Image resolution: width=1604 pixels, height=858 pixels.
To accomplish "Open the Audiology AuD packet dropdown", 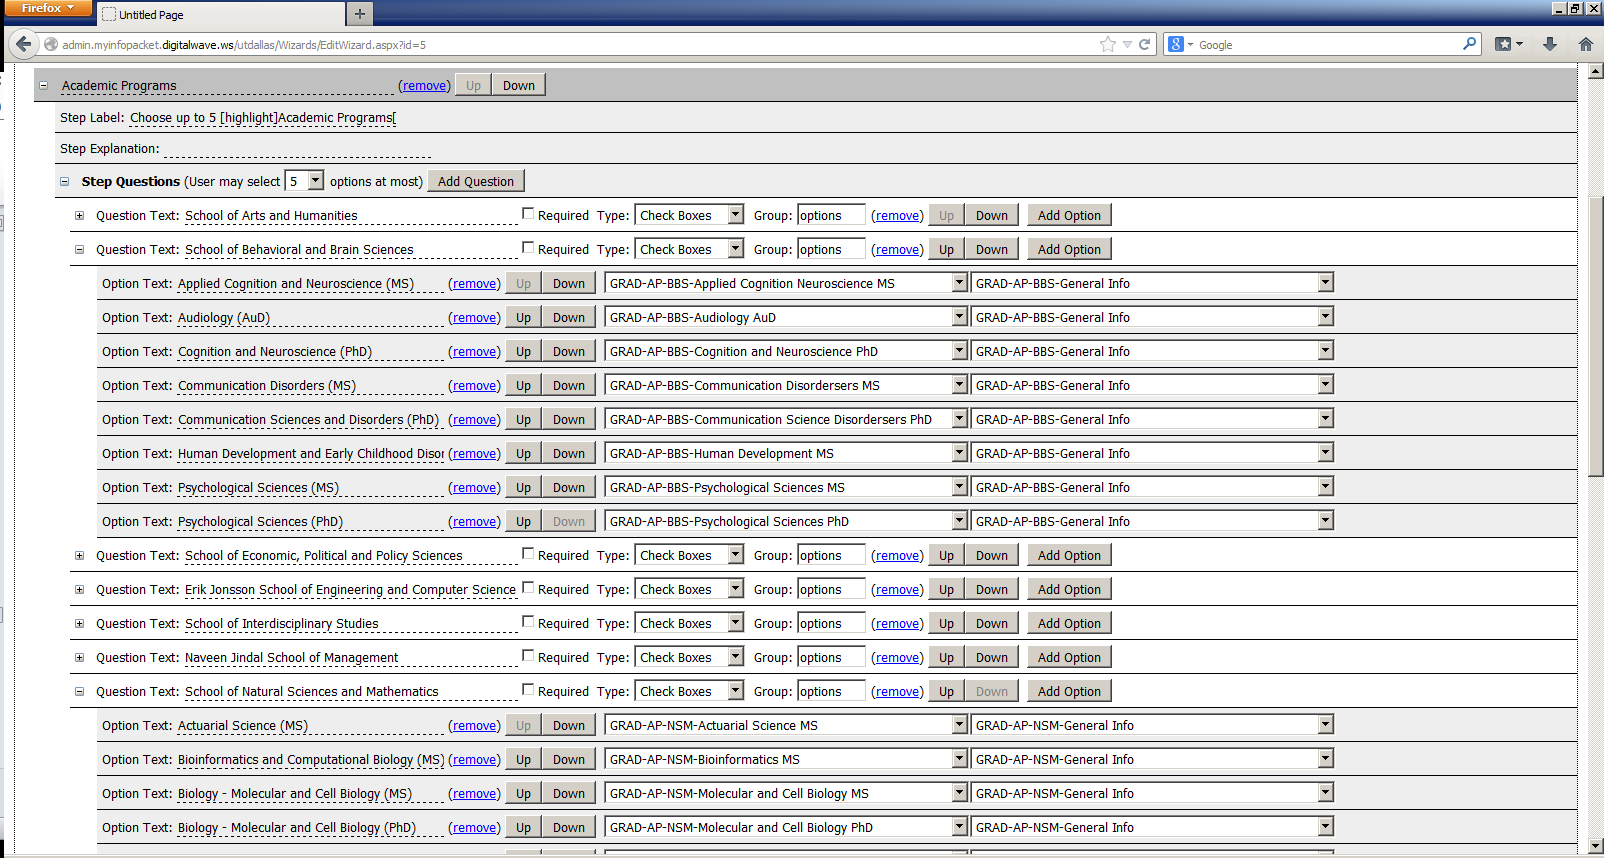I will pos(959,317).
